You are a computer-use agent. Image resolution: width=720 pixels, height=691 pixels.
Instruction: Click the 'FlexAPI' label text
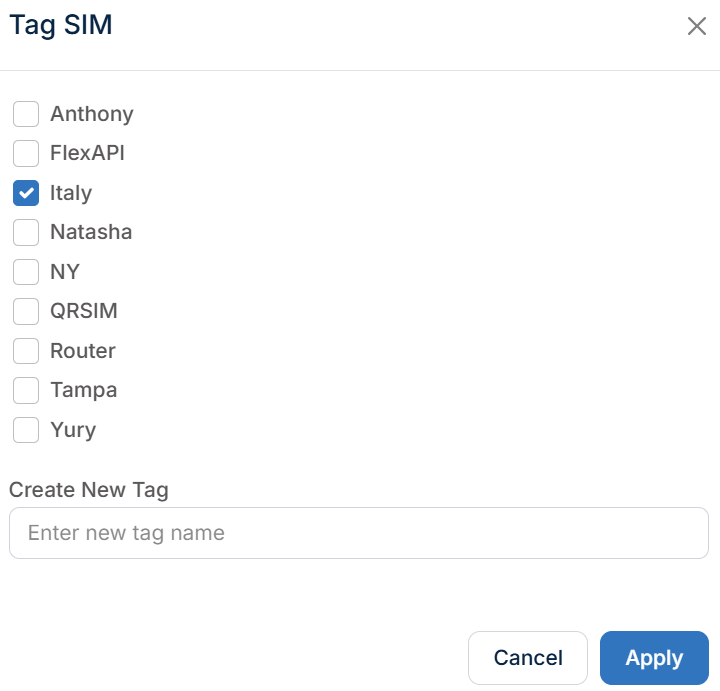click(x=87, y=153)
